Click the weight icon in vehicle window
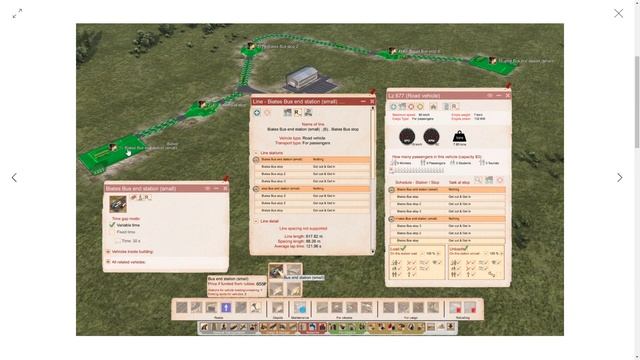Viewport: 640px width, 360px height. [459, 137]
